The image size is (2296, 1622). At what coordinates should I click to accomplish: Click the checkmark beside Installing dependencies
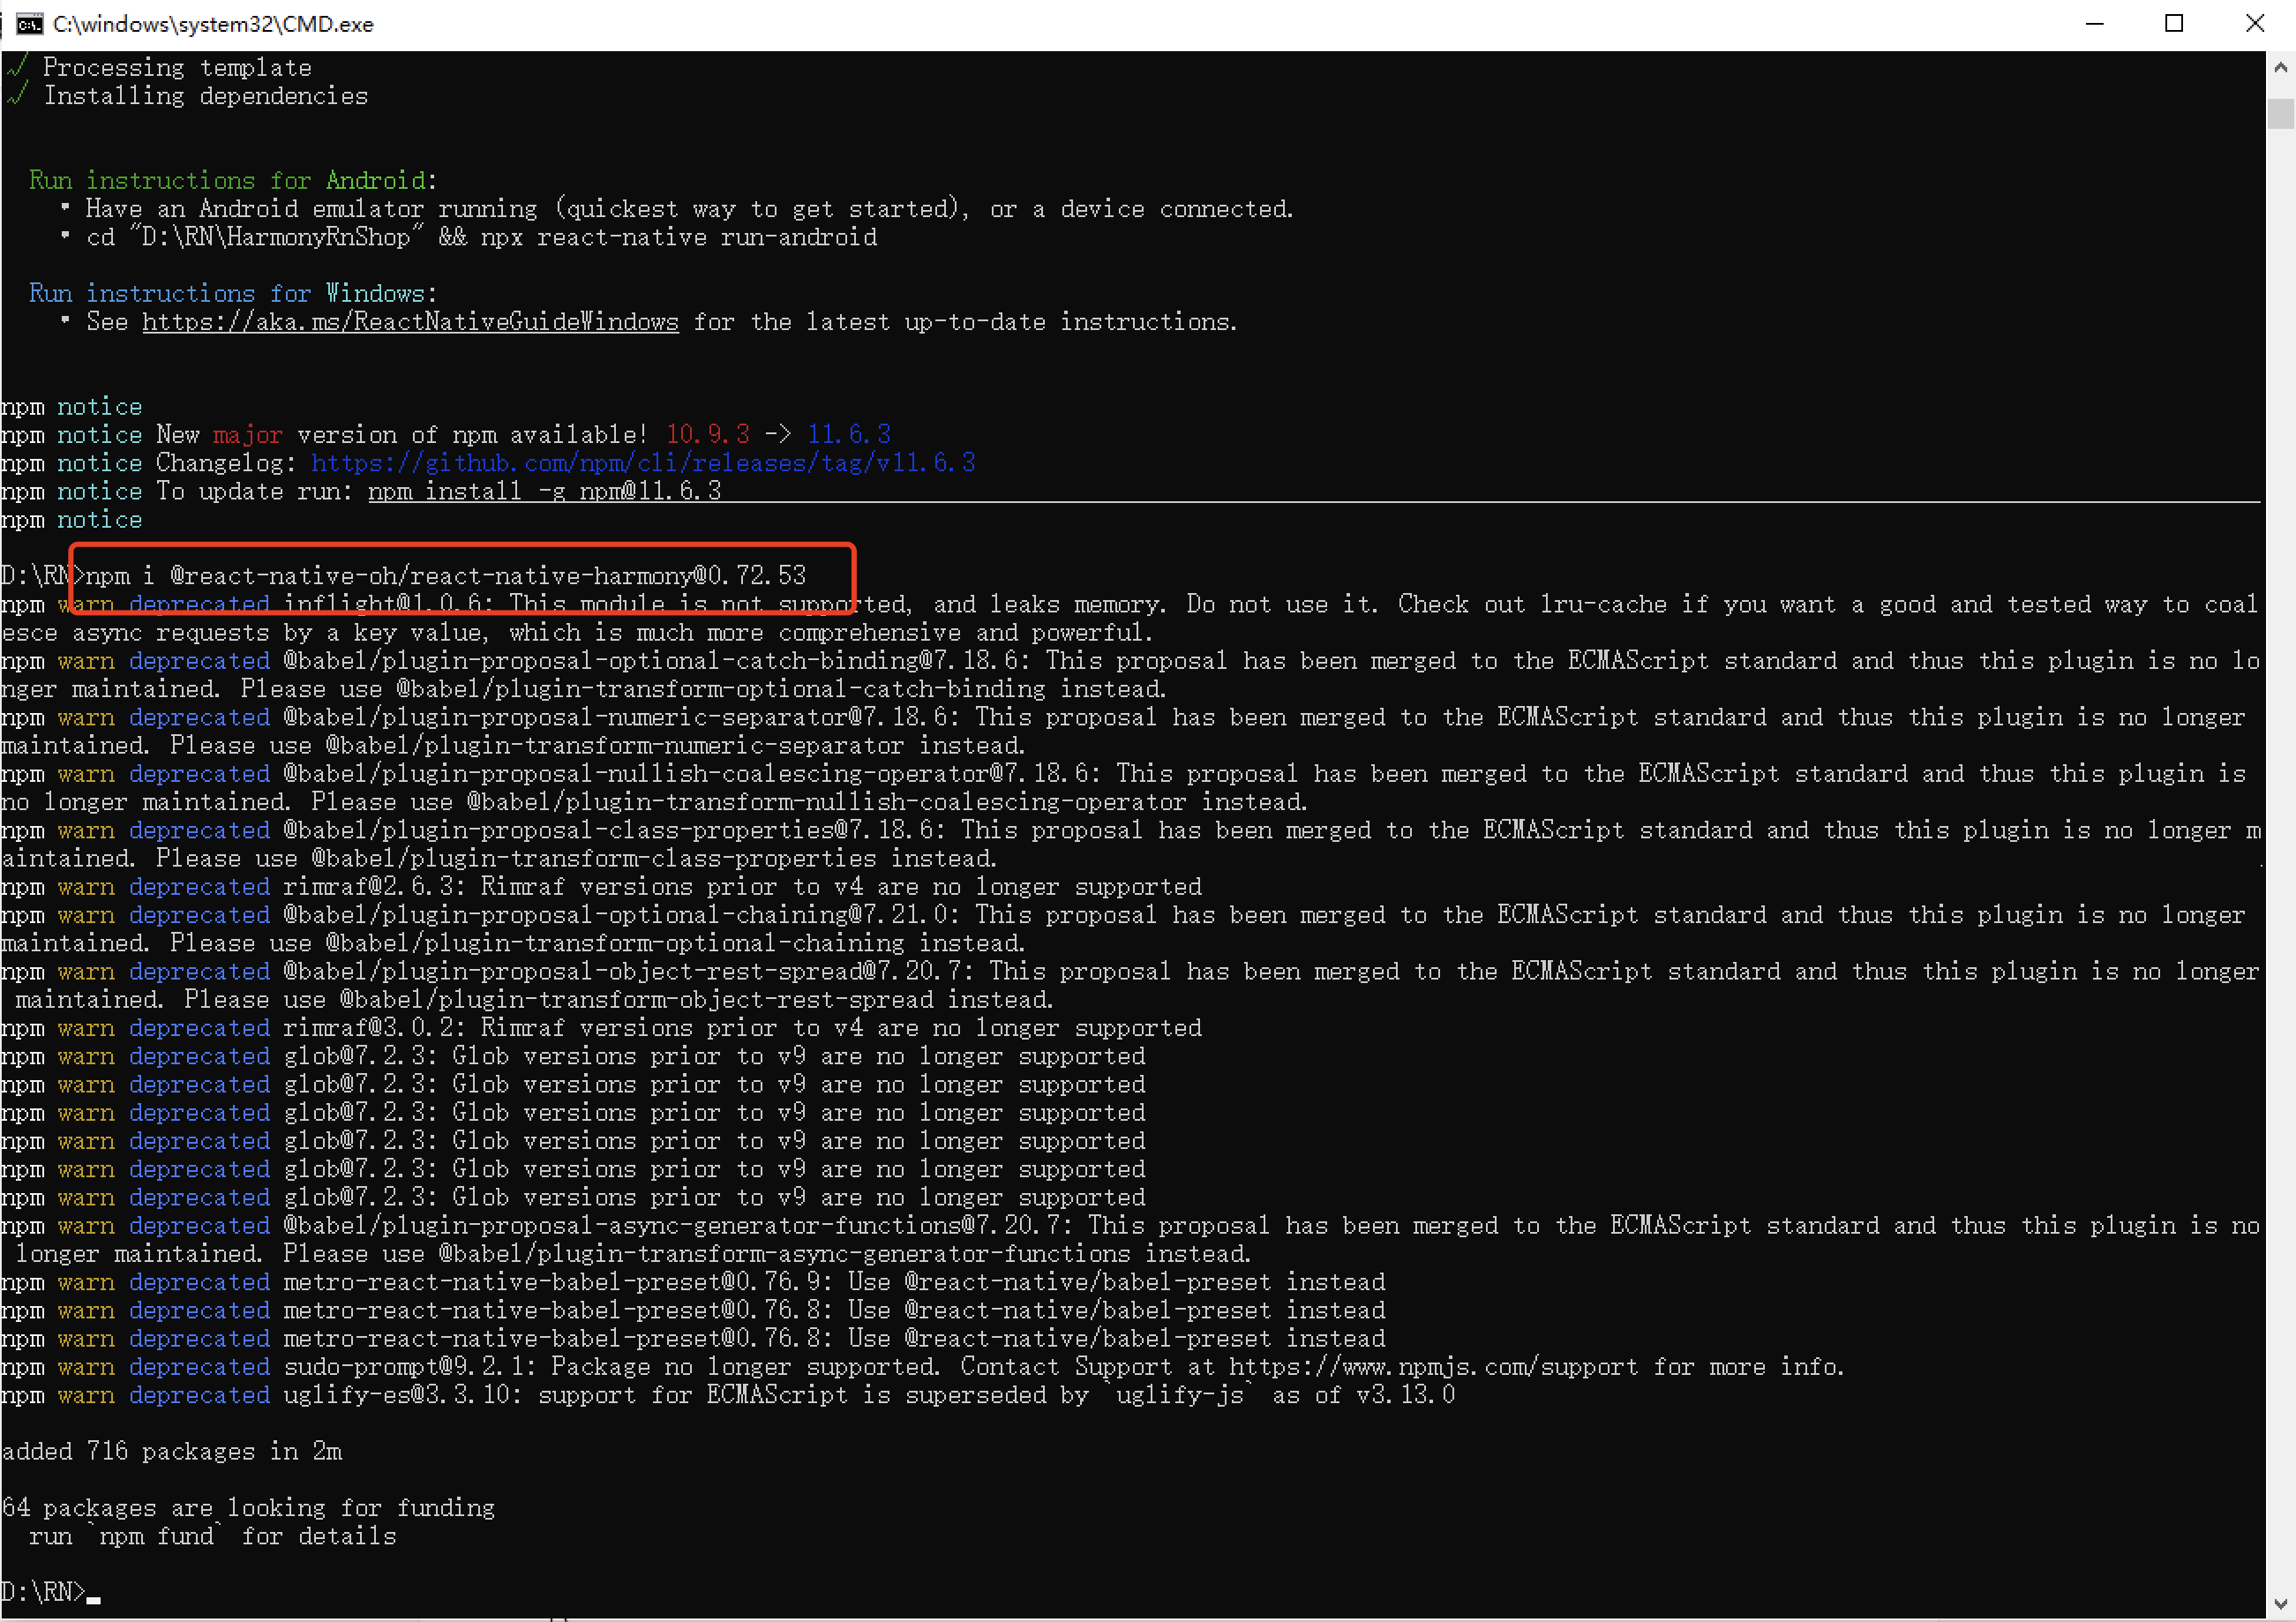(17, 96)
